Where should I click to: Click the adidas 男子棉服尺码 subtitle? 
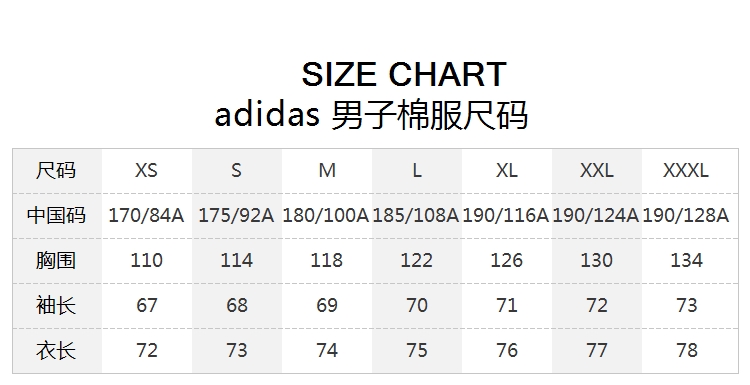(371, 115)
